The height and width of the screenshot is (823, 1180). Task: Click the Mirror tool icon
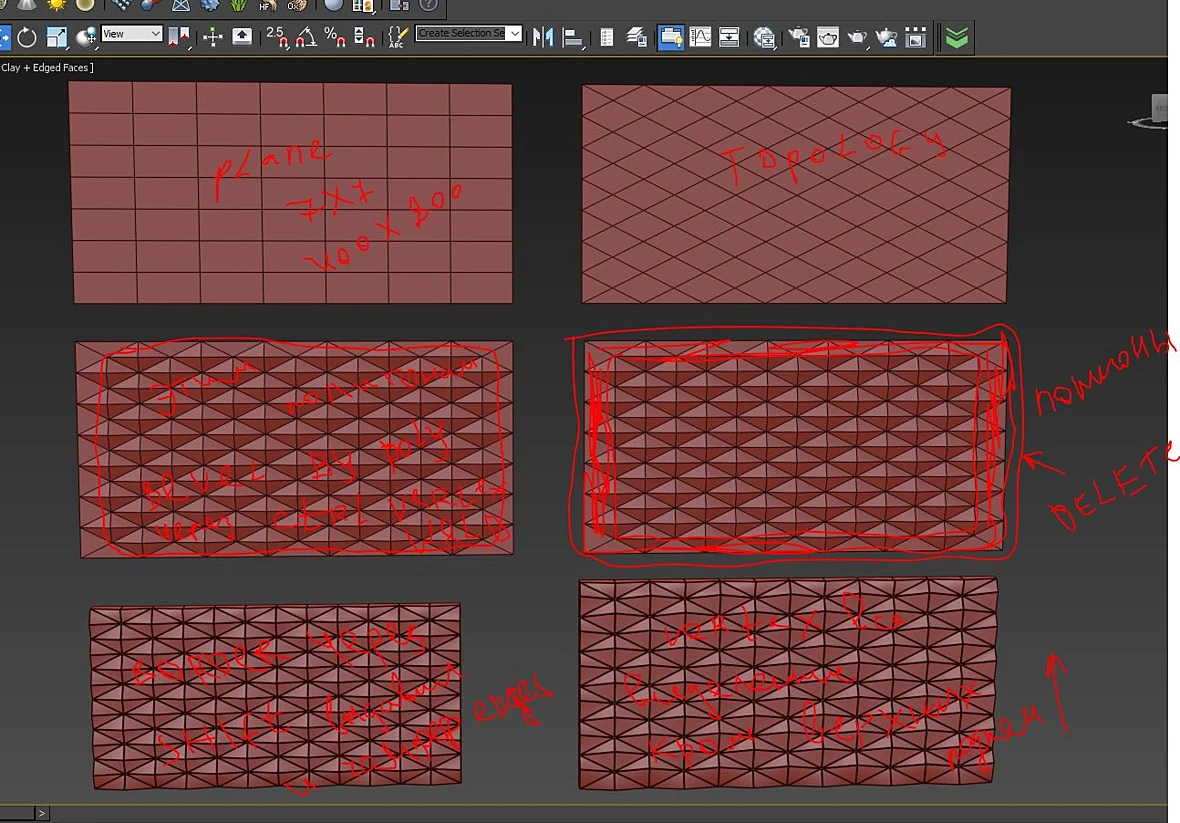pyautogui.click(x=543, y=37)
